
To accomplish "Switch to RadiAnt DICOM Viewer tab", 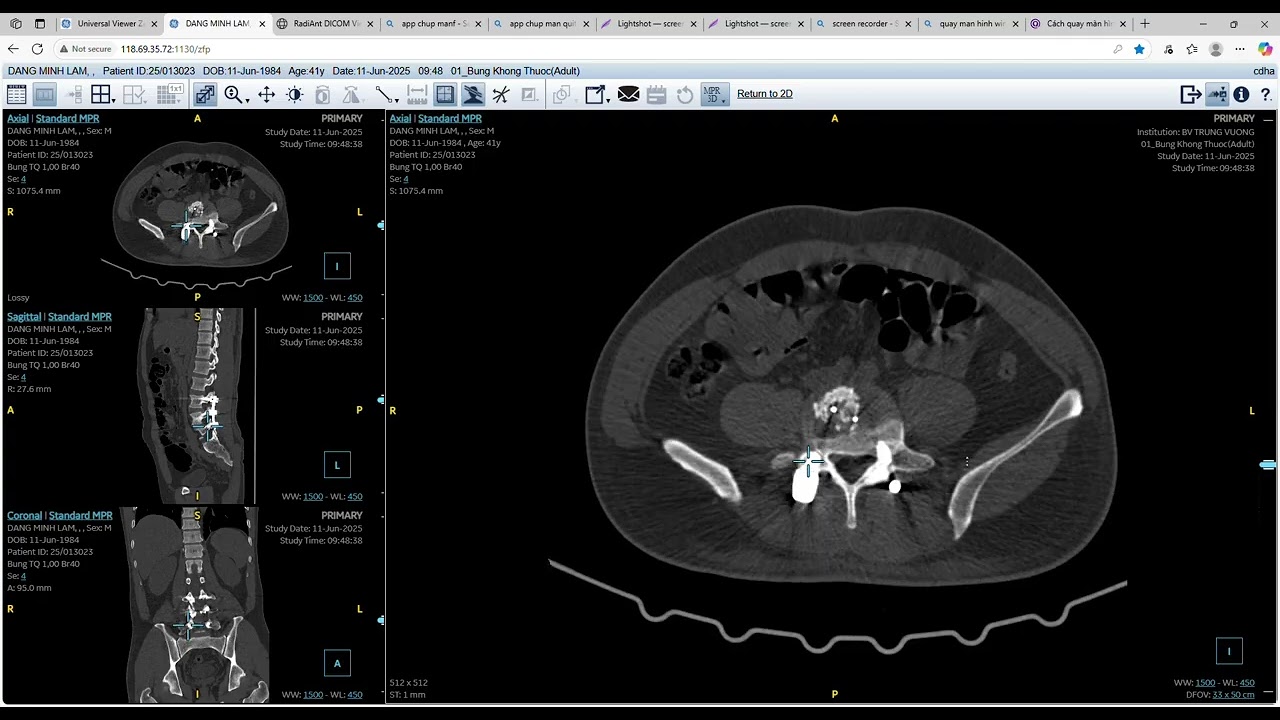I will (x=324, y=23).
